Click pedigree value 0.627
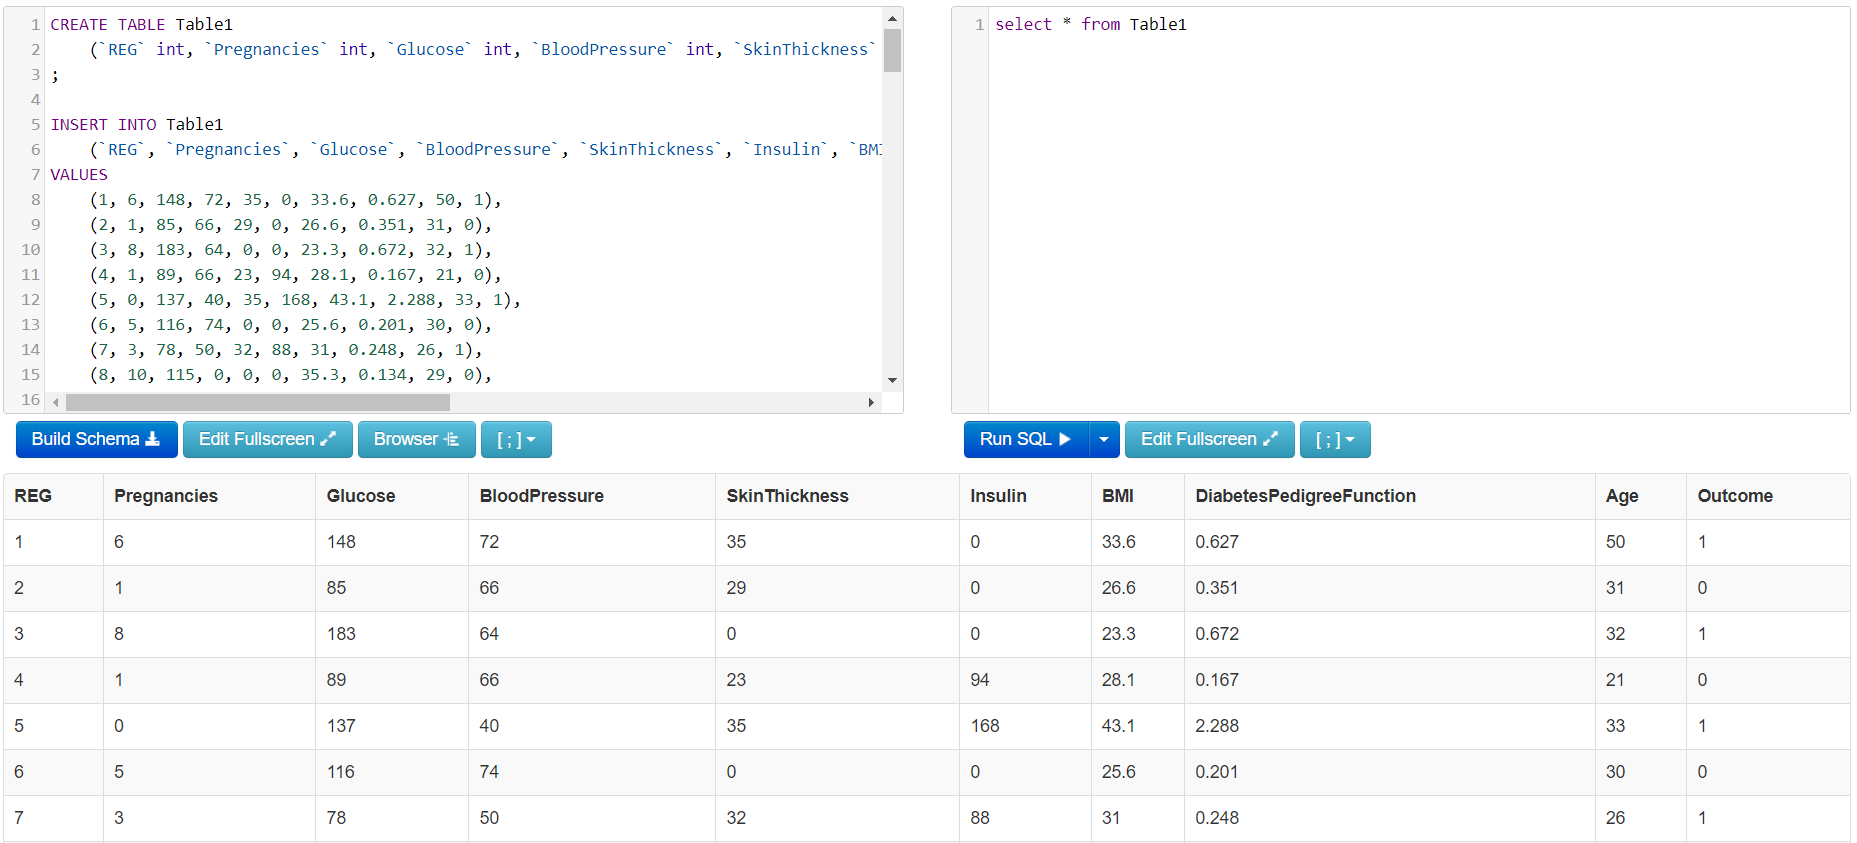 tap(1217, 542)
